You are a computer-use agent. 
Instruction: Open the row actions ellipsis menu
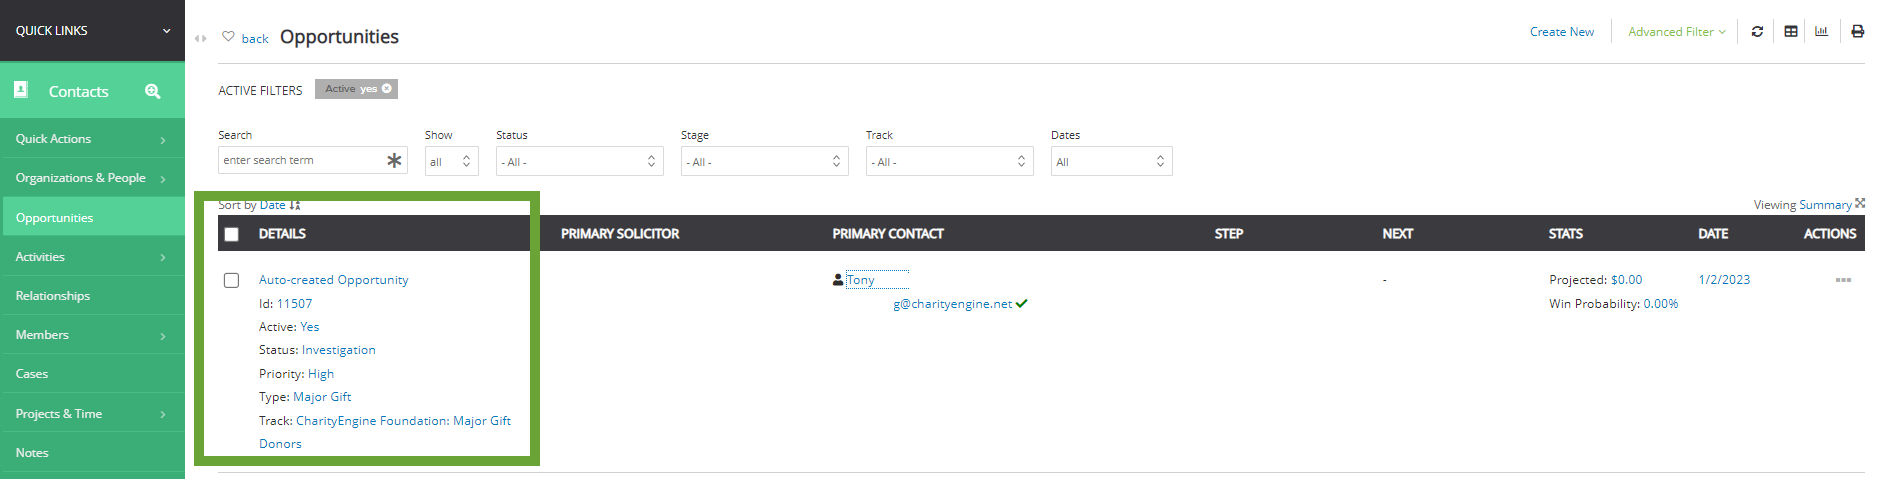point(1843,280)
